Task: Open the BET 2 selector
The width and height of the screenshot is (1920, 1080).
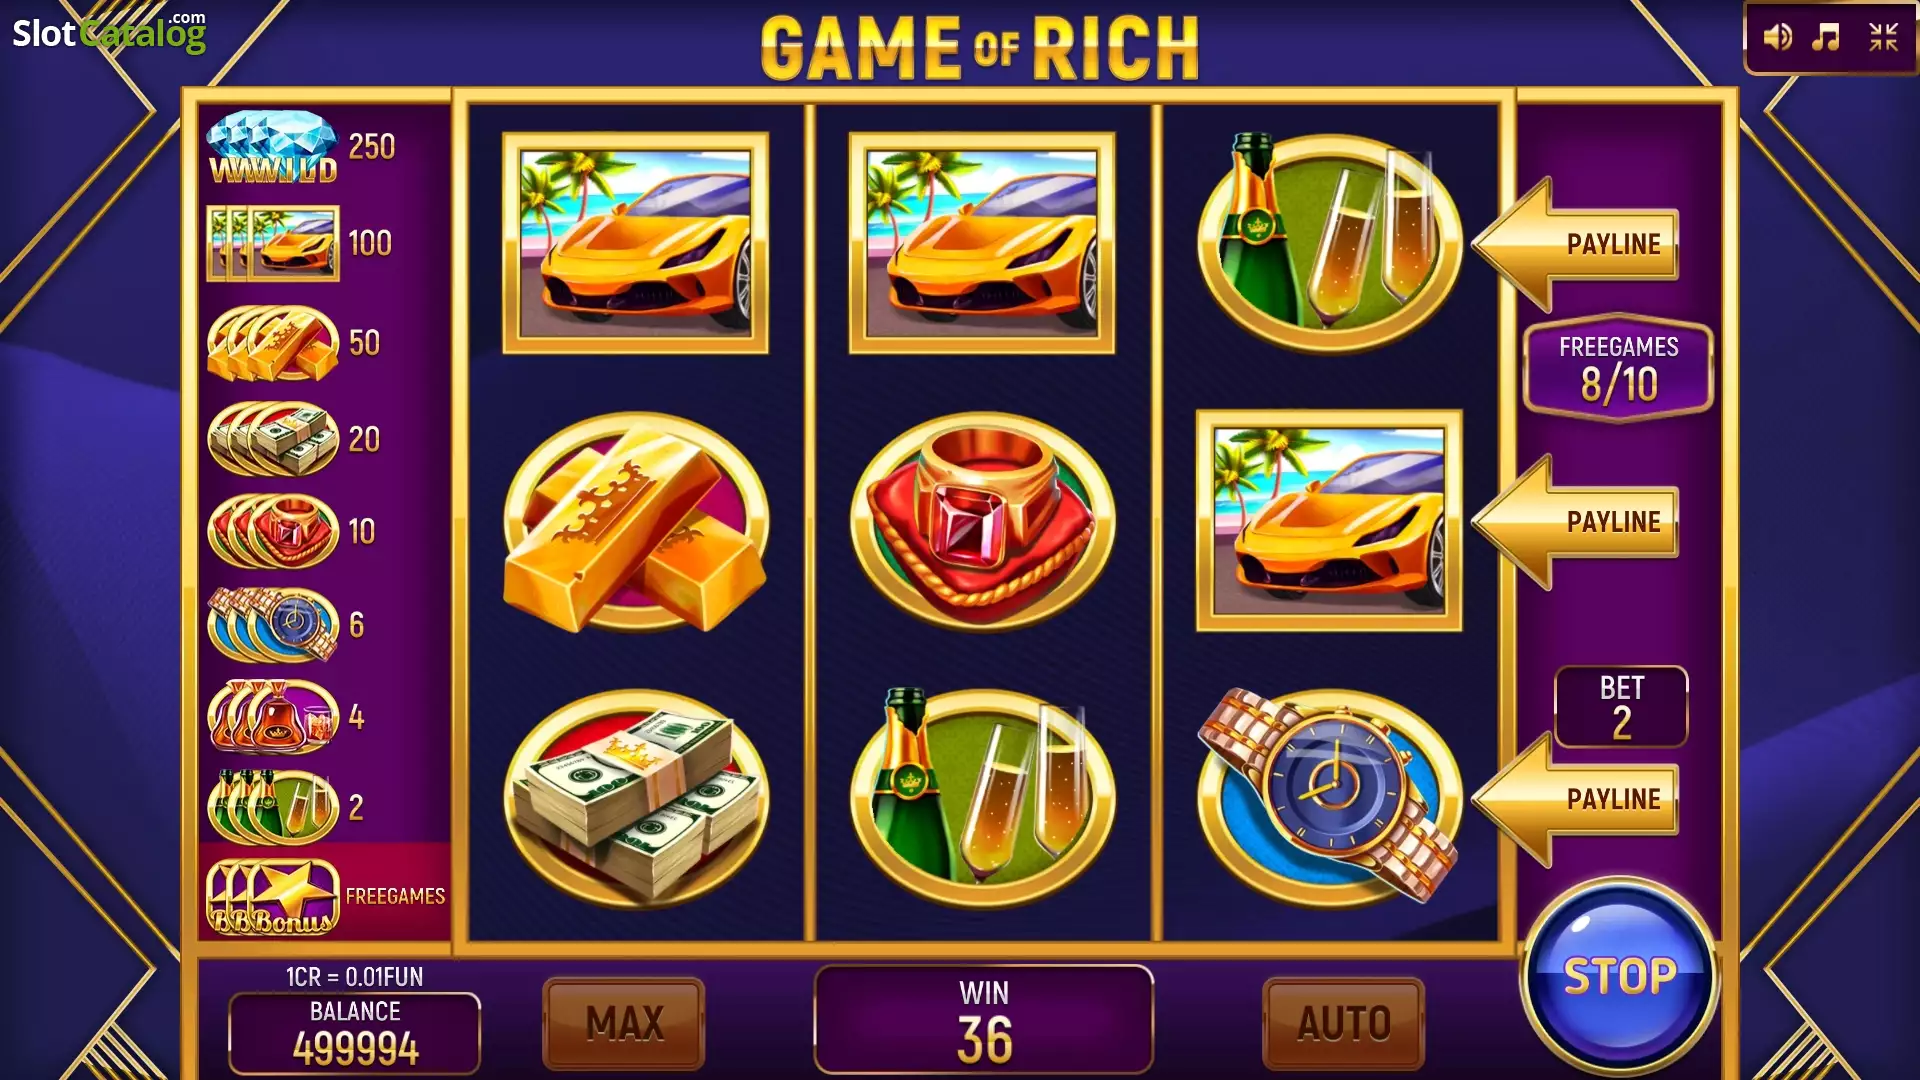Action: tap(1621, 707)
